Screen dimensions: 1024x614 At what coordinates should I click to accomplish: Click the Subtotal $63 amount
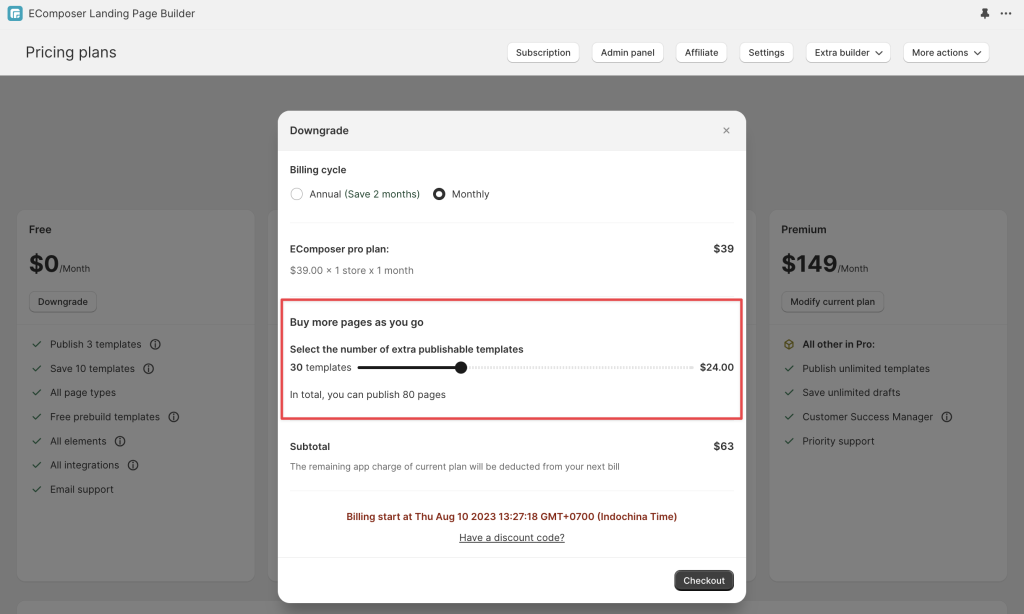pyautogui.click(x=724, y=446)
